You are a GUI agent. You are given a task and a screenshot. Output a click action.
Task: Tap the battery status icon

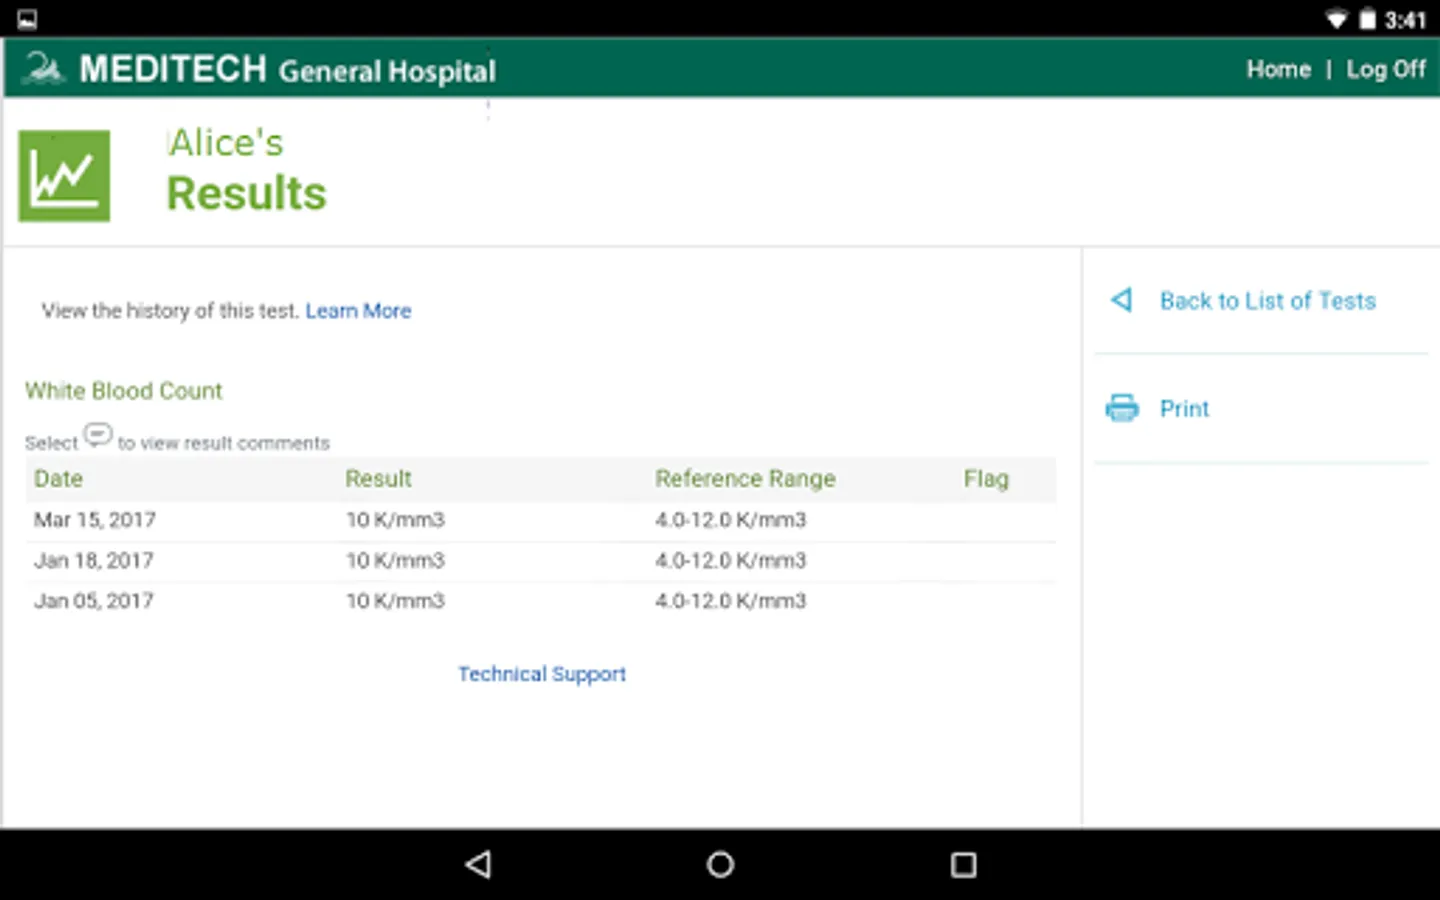pos(1368,19)
